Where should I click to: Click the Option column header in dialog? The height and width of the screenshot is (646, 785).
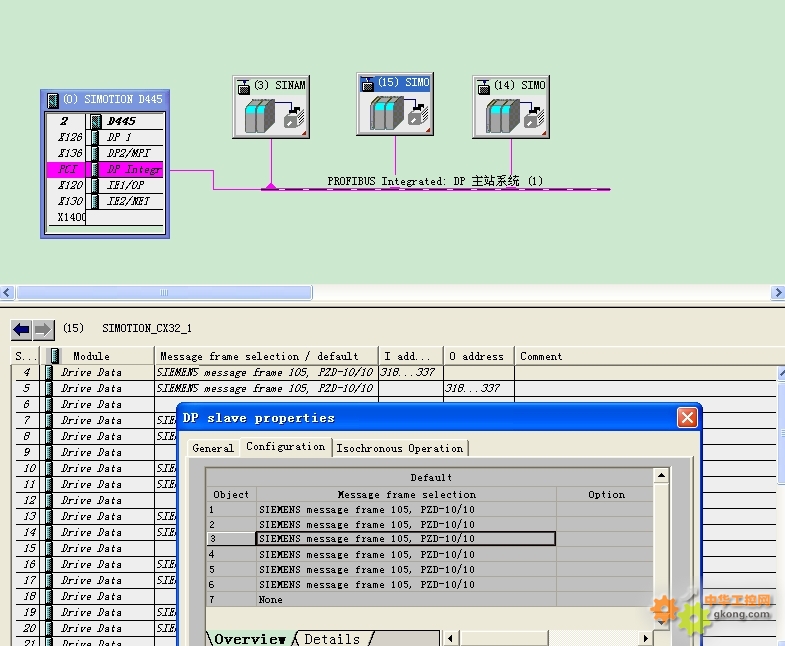click(606, 495)
